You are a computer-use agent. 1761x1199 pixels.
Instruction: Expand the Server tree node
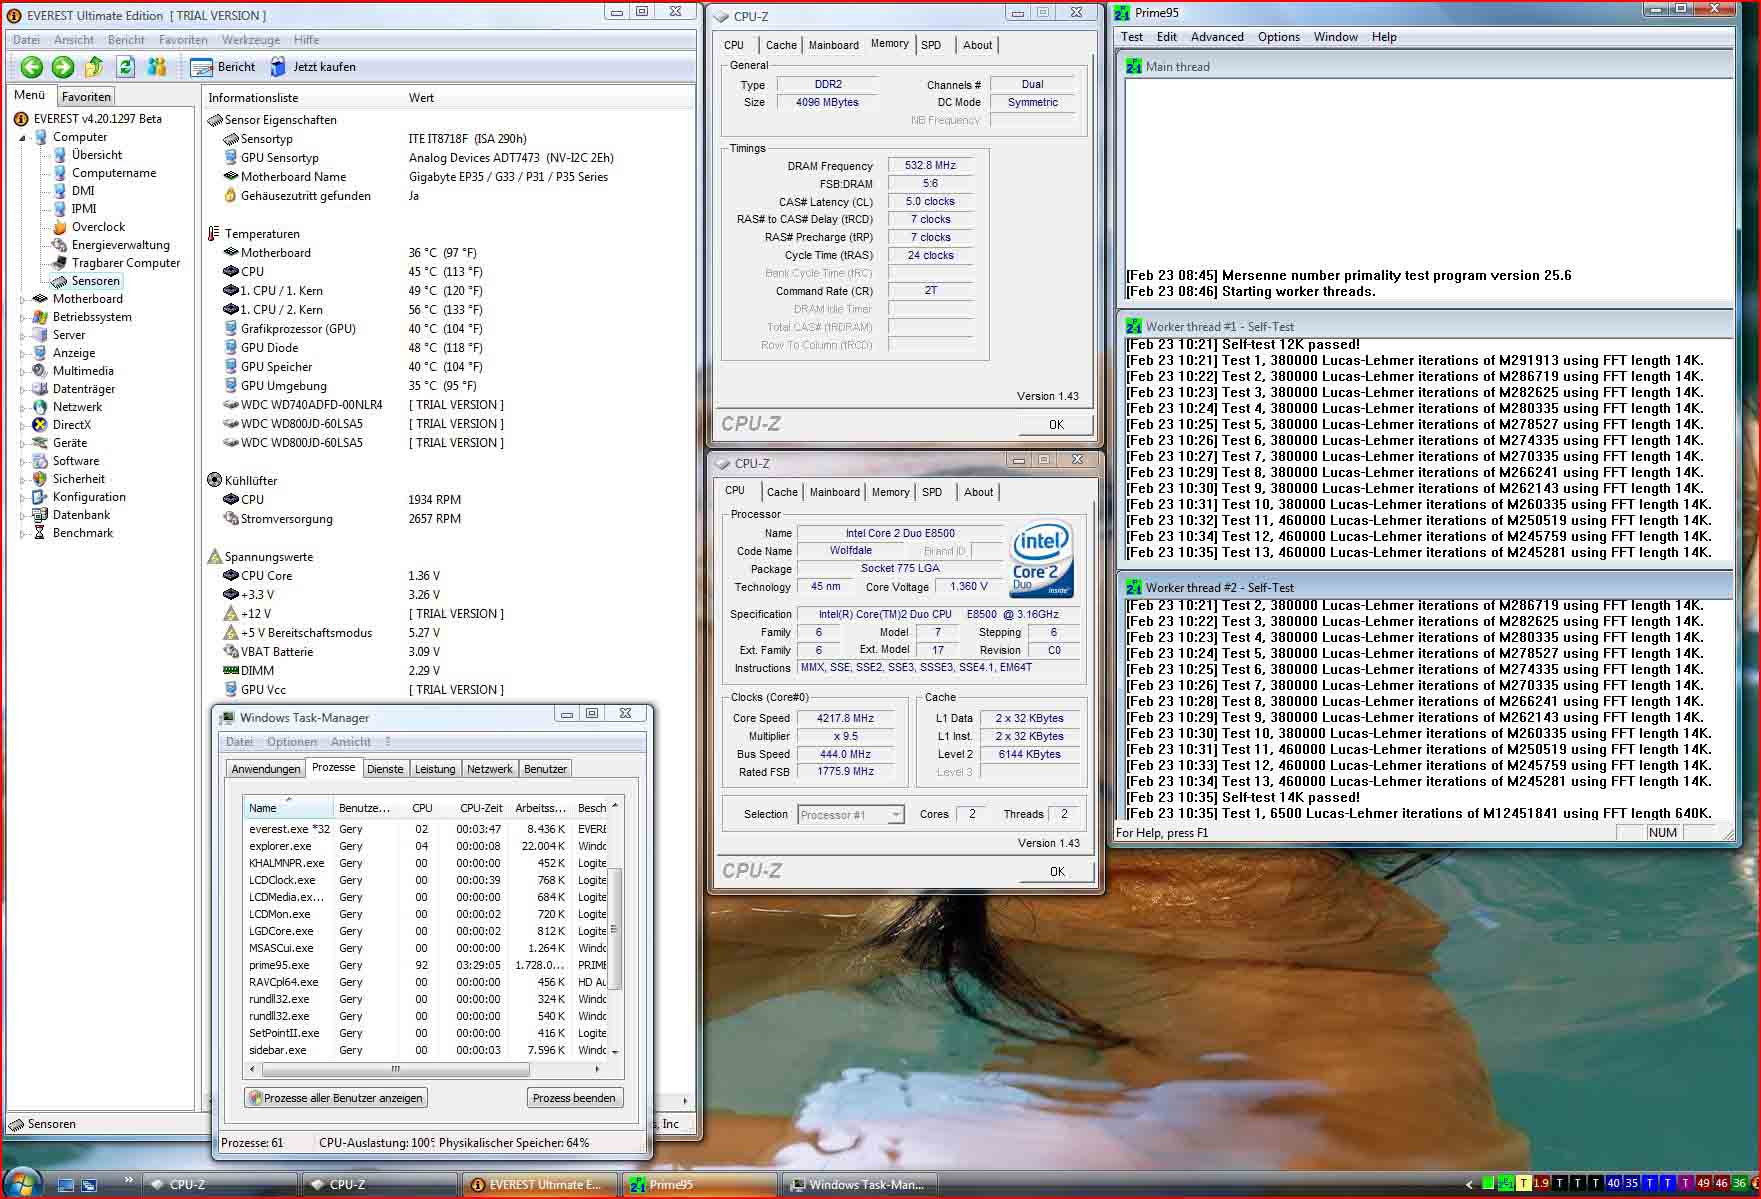point(23,335)
